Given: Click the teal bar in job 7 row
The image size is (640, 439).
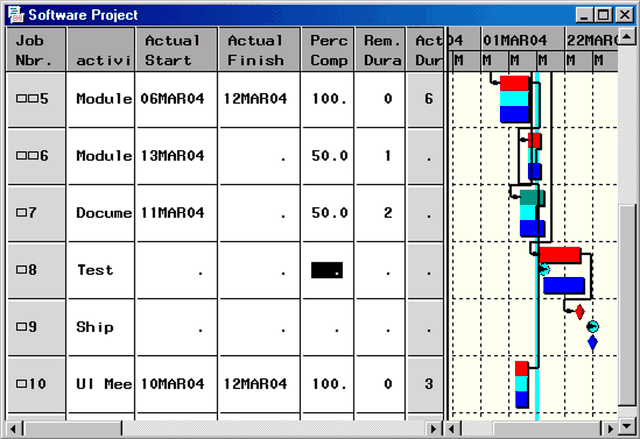Looking at the screenshot, I should pos(530,197).
